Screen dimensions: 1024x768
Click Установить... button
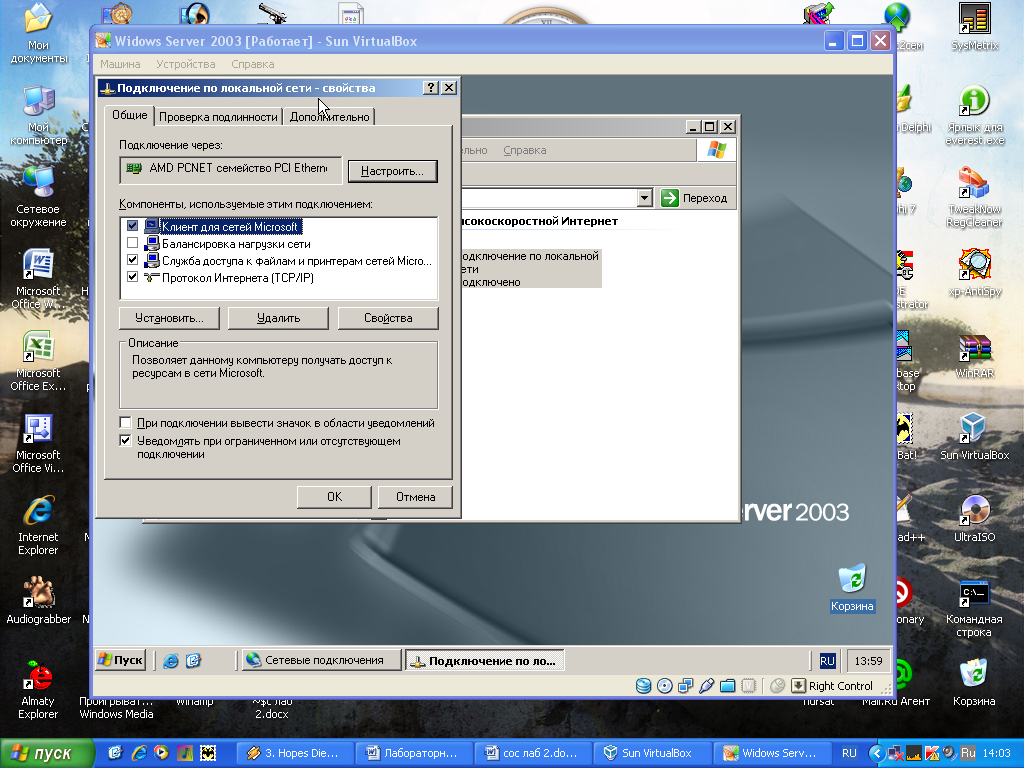[169, 318]
